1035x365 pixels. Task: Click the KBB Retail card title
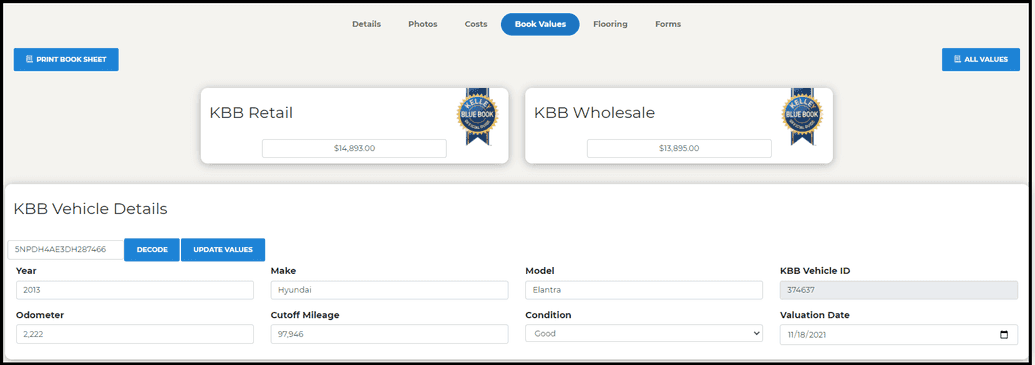[251, 113]
